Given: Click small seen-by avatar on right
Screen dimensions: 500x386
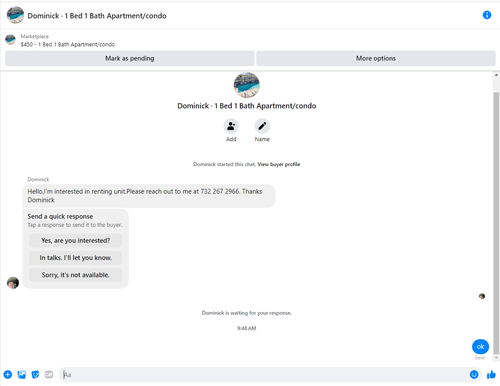Looking at the screenshot, I should (x=482, y=296).
